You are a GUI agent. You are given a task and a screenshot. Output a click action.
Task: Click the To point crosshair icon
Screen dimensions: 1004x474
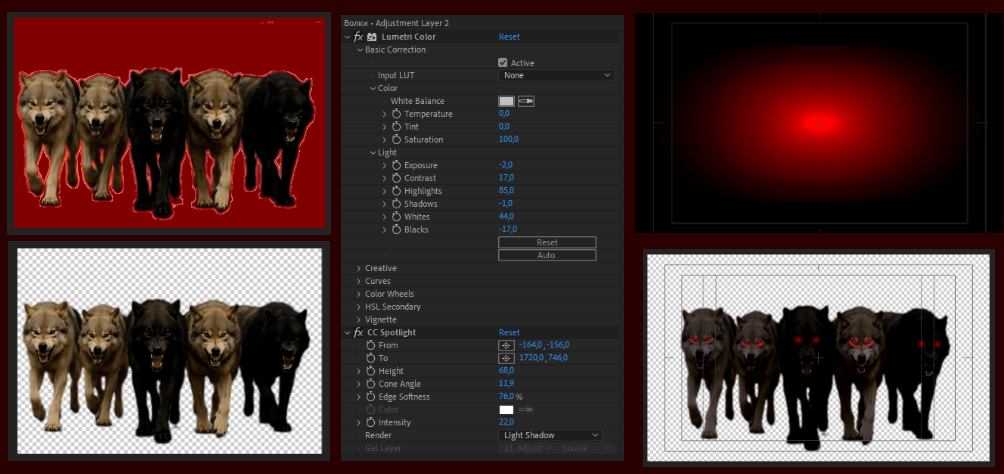tap(506, 358)
